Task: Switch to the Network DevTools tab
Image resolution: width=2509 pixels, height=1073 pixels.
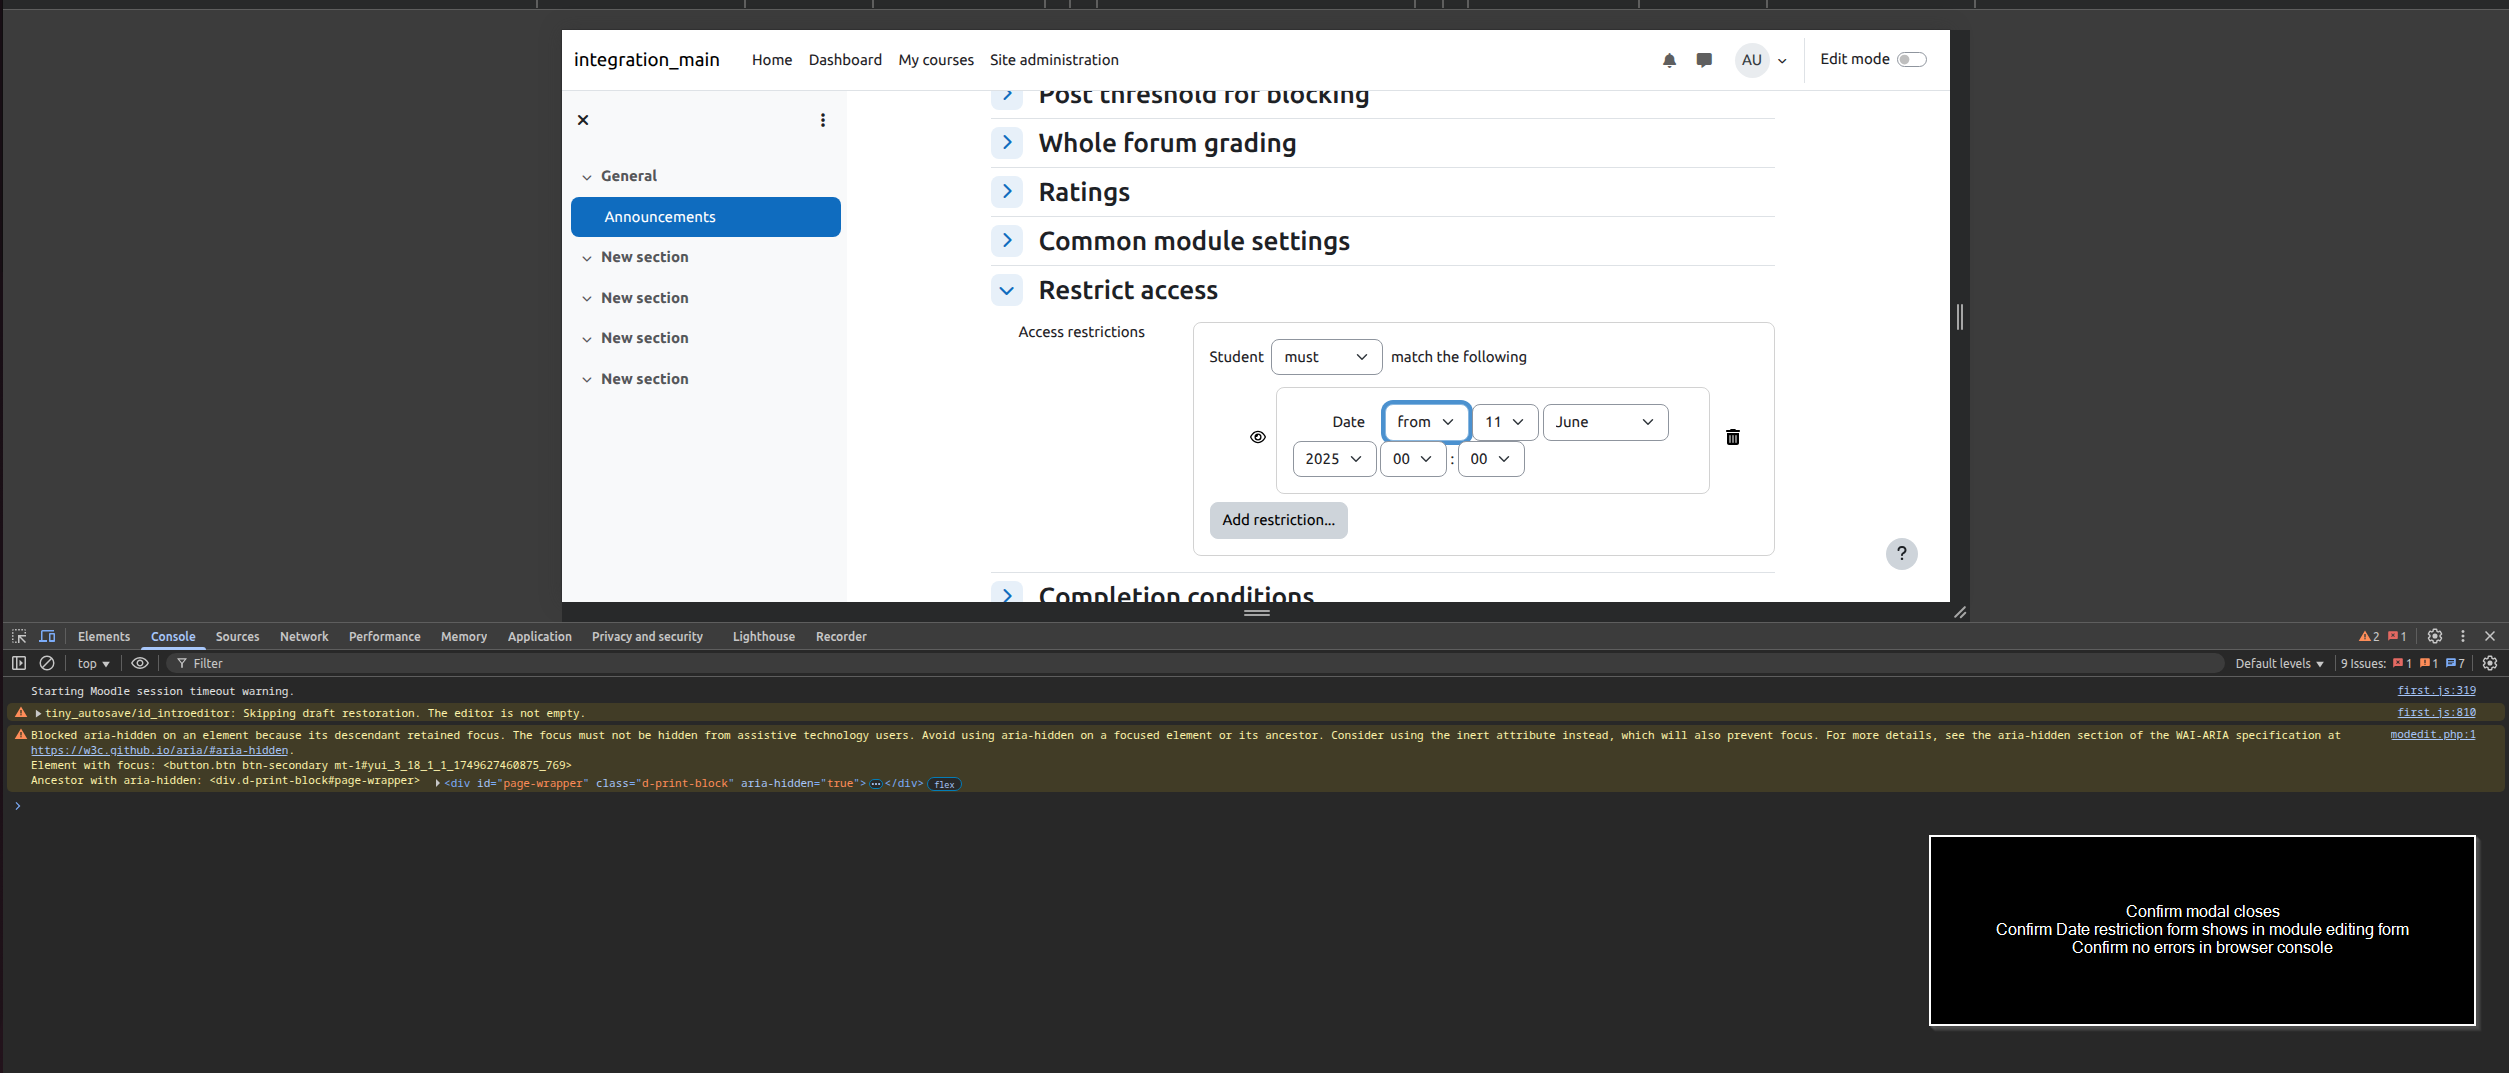Action: (x=304, y=636)
